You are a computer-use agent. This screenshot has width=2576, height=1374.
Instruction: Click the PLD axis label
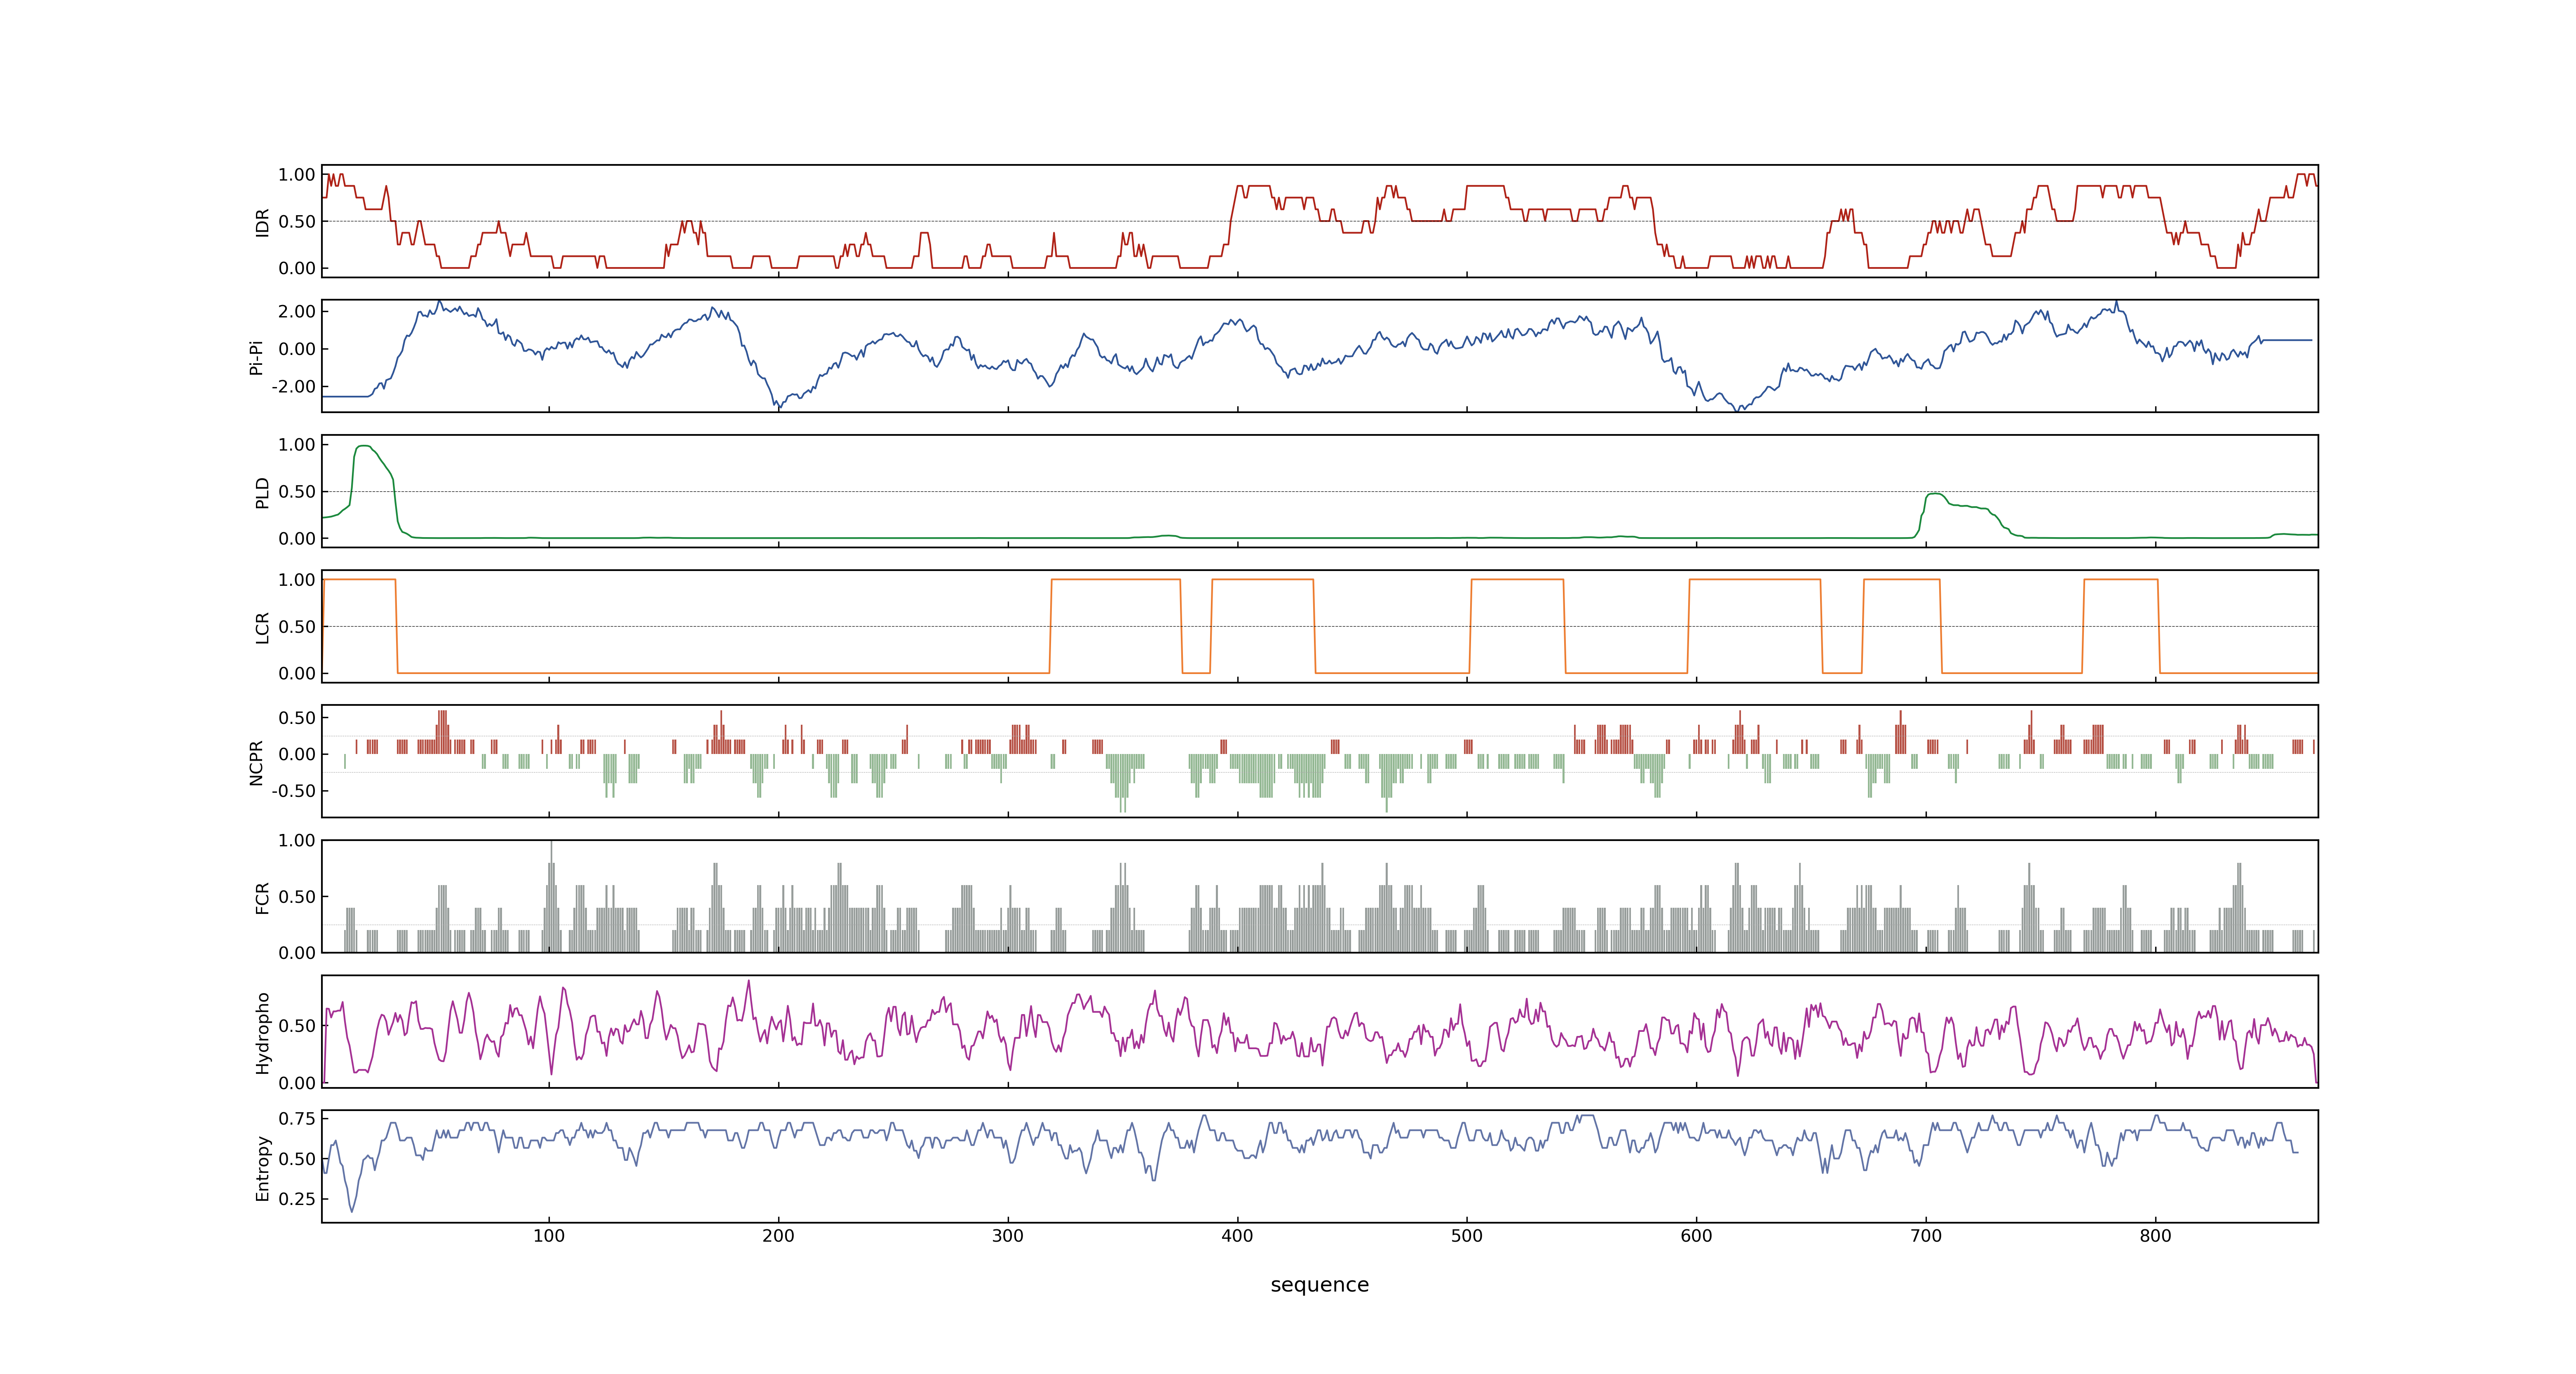click(262, 492)
